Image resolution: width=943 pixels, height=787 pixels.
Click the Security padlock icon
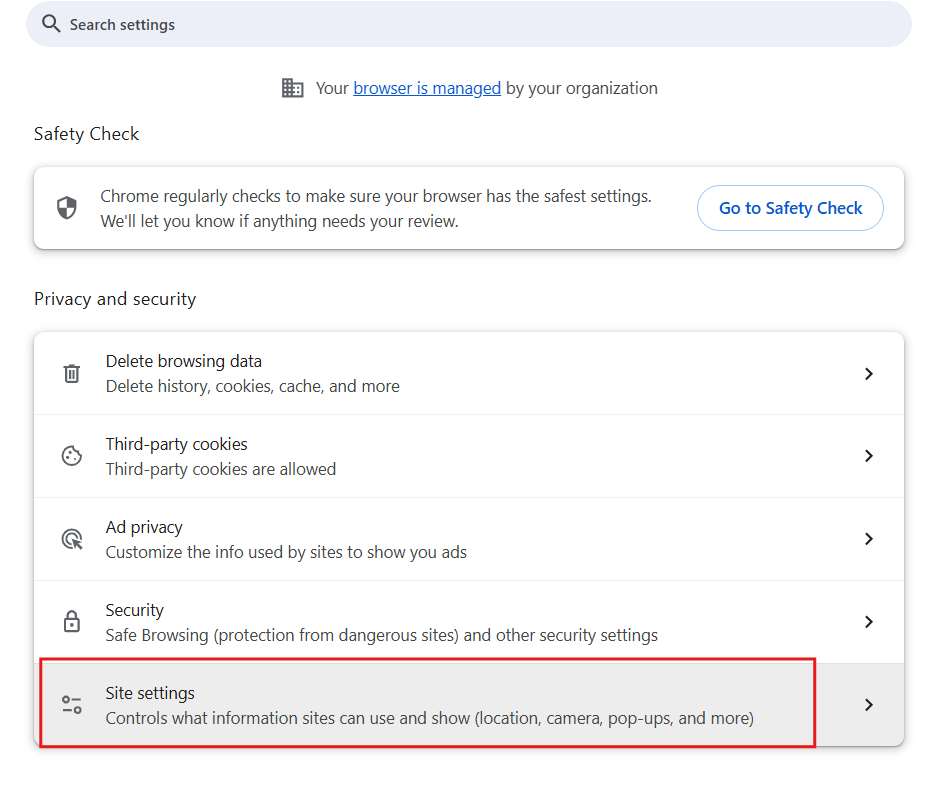tap(72, 622)
